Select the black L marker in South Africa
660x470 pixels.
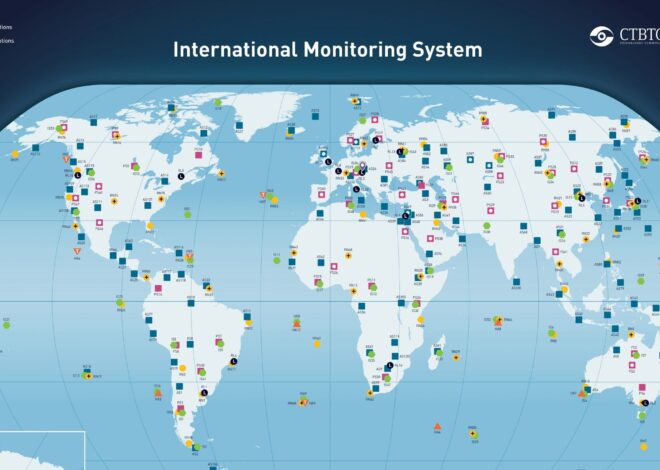[x=390, y=365]
